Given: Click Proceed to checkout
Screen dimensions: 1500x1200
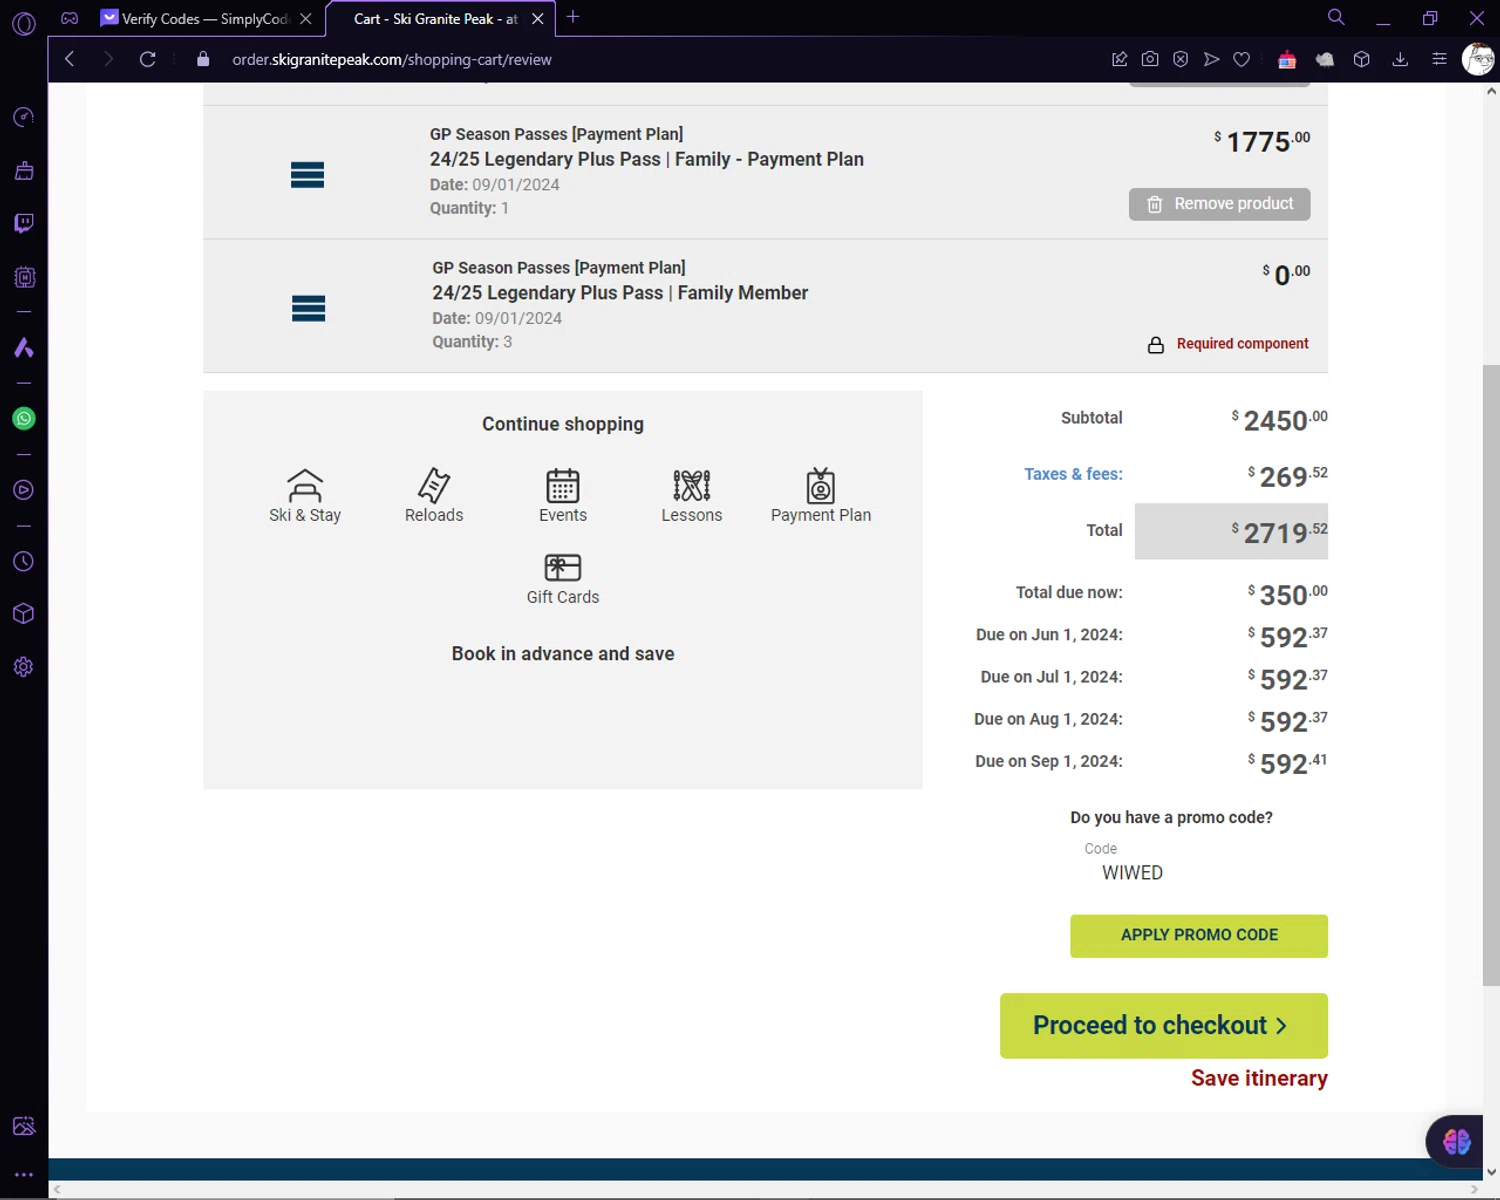Looking at the screenshot, I should pyautogui.click(x=1164, y=1026).
